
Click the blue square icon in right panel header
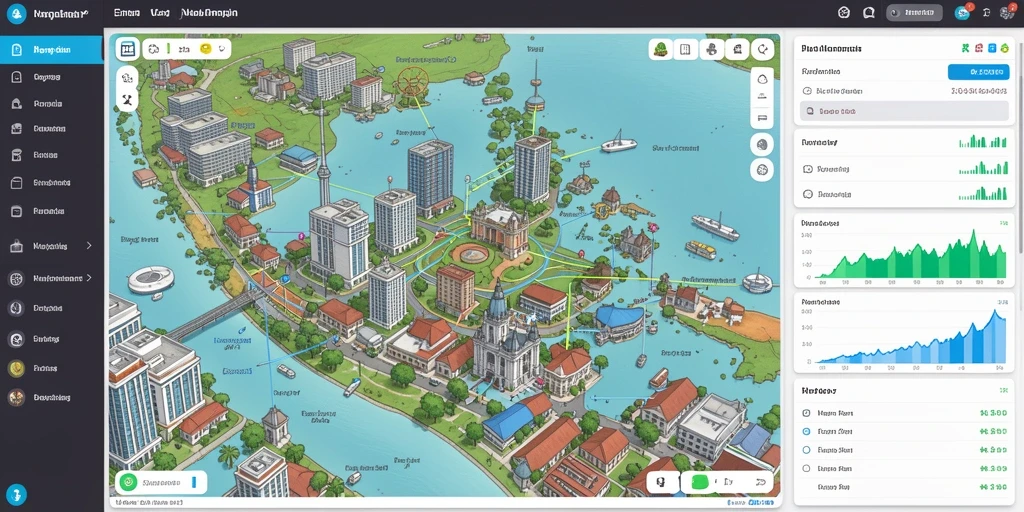991,48
